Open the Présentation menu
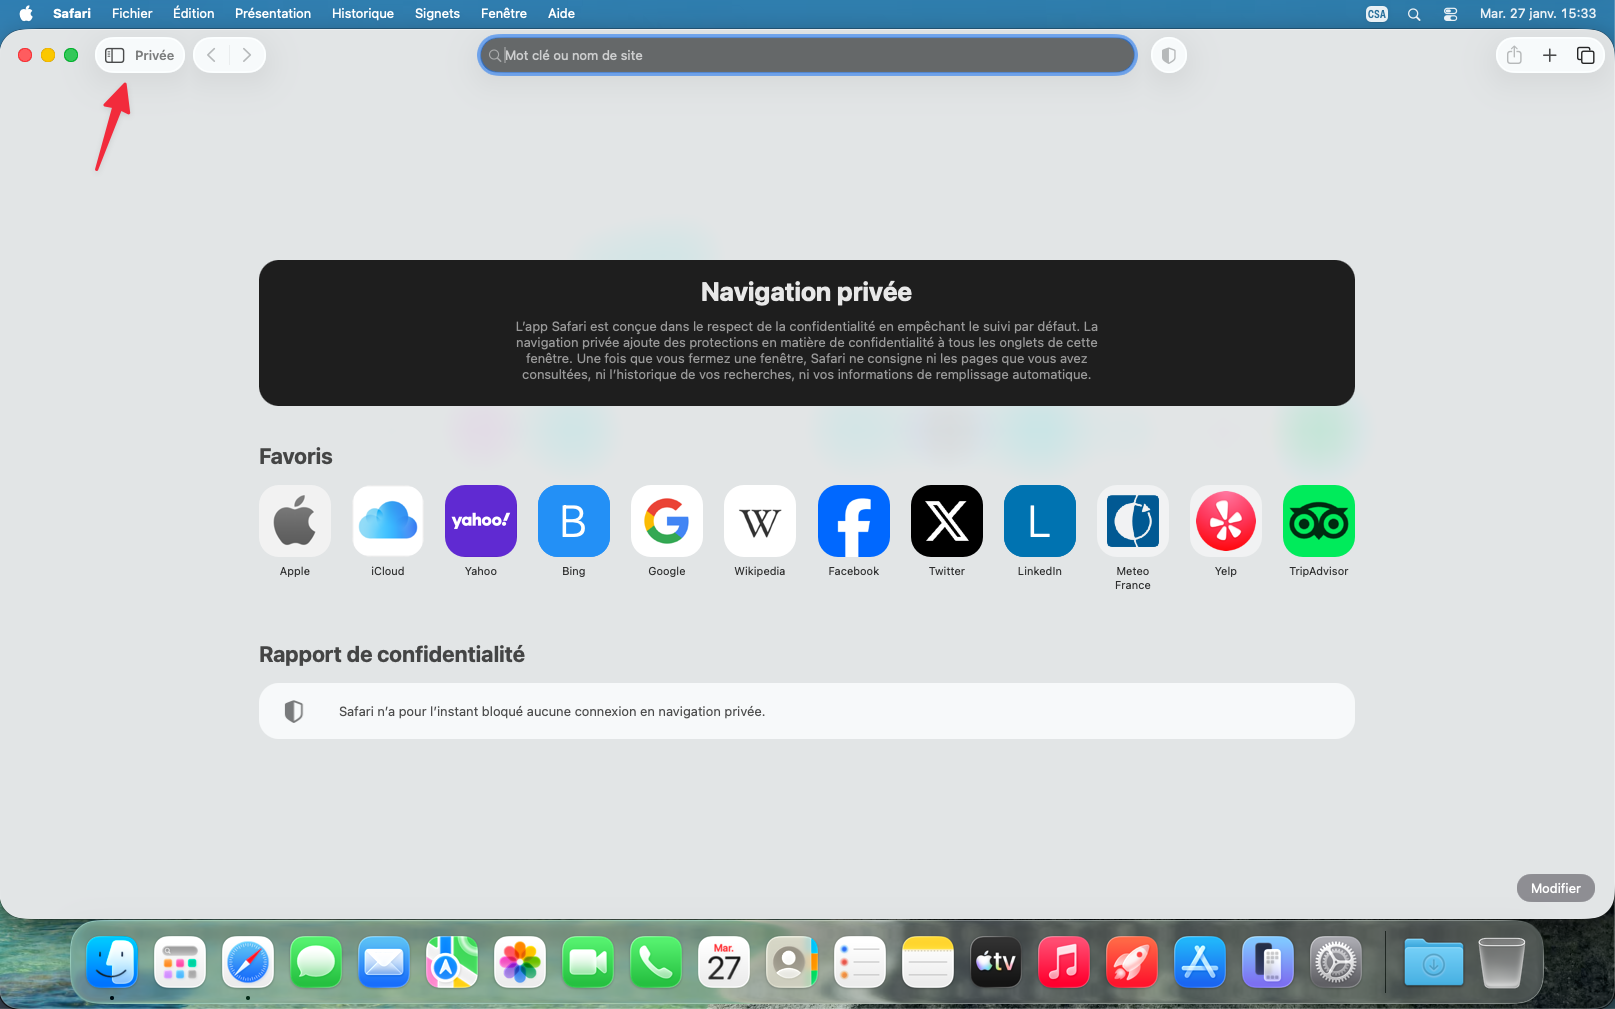Viewport: 1615px width, 1009px height. click(x=272, y=14)
